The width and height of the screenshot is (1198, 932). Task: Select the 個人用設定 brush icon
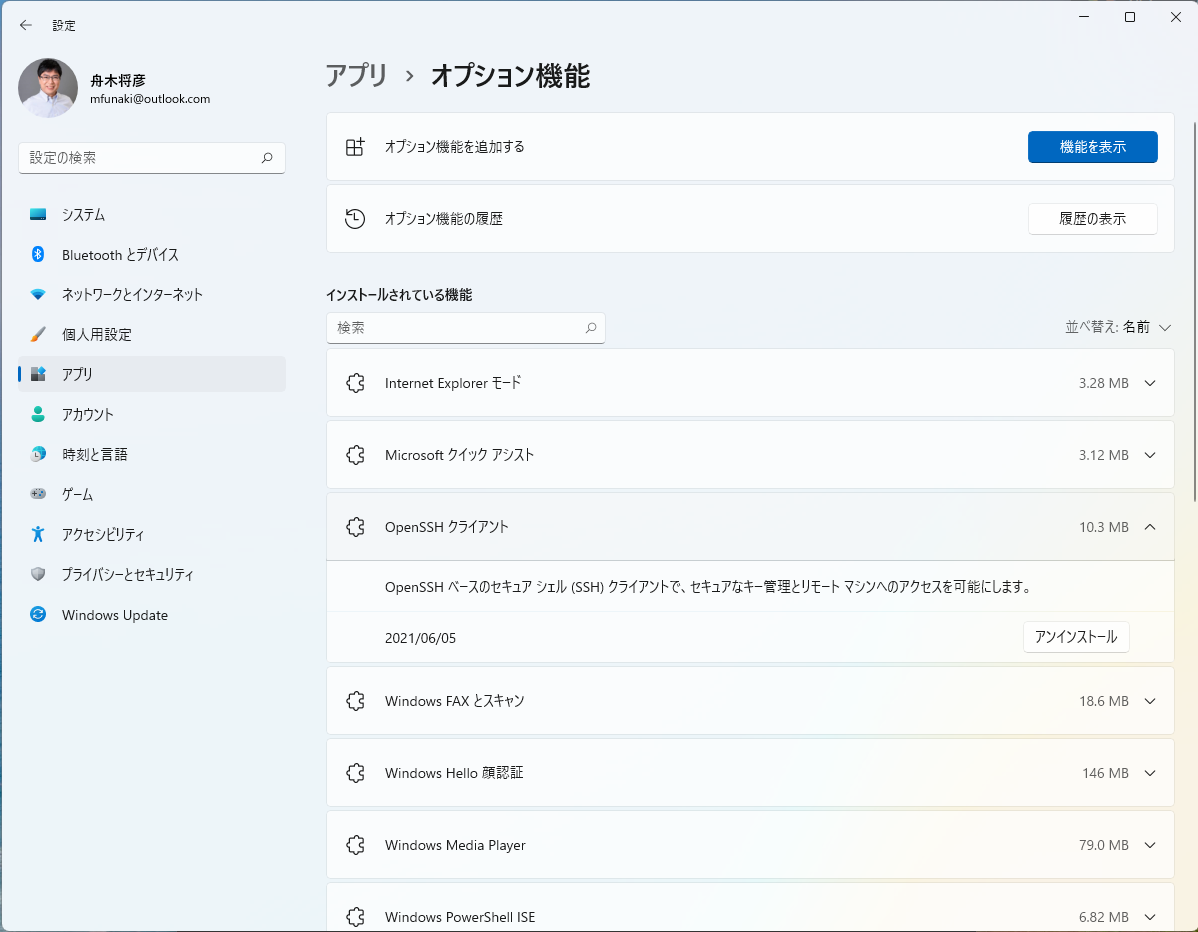tap(36, 334)
